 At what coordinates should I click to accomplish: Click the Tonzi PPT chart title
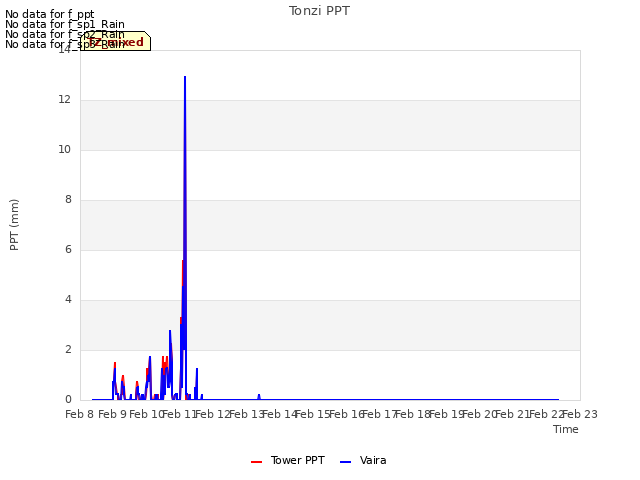(319, 11)
